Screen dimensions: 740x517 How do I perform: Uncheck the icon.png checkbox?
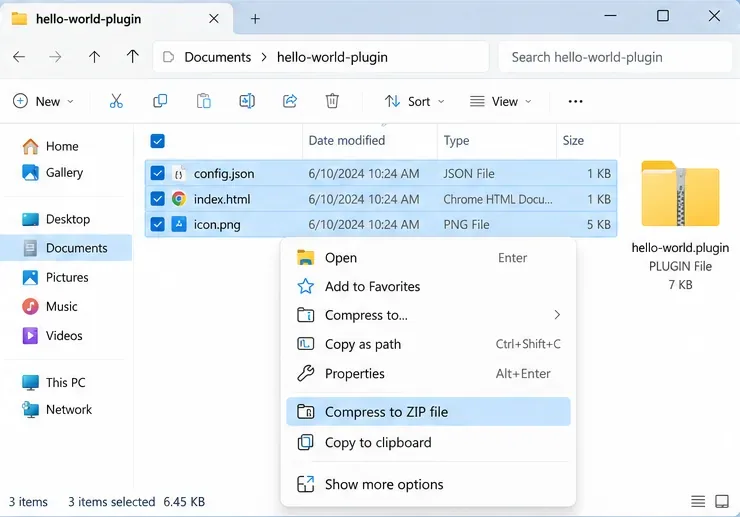pos(158,224)
